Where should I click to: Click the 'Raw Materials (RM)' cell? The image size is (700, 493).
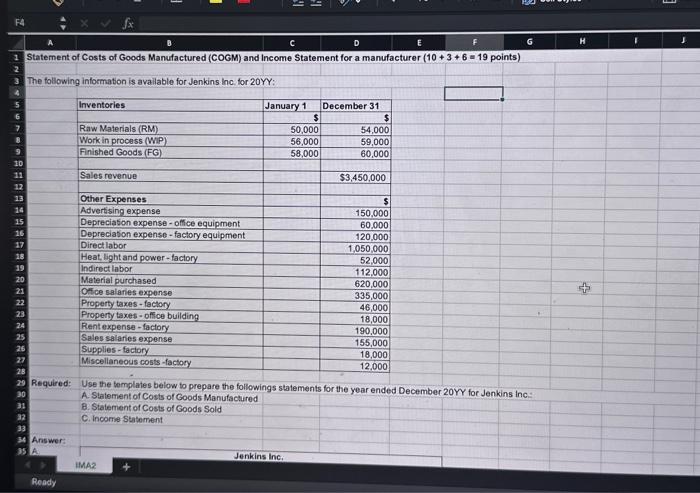click(x=171, y=129)
